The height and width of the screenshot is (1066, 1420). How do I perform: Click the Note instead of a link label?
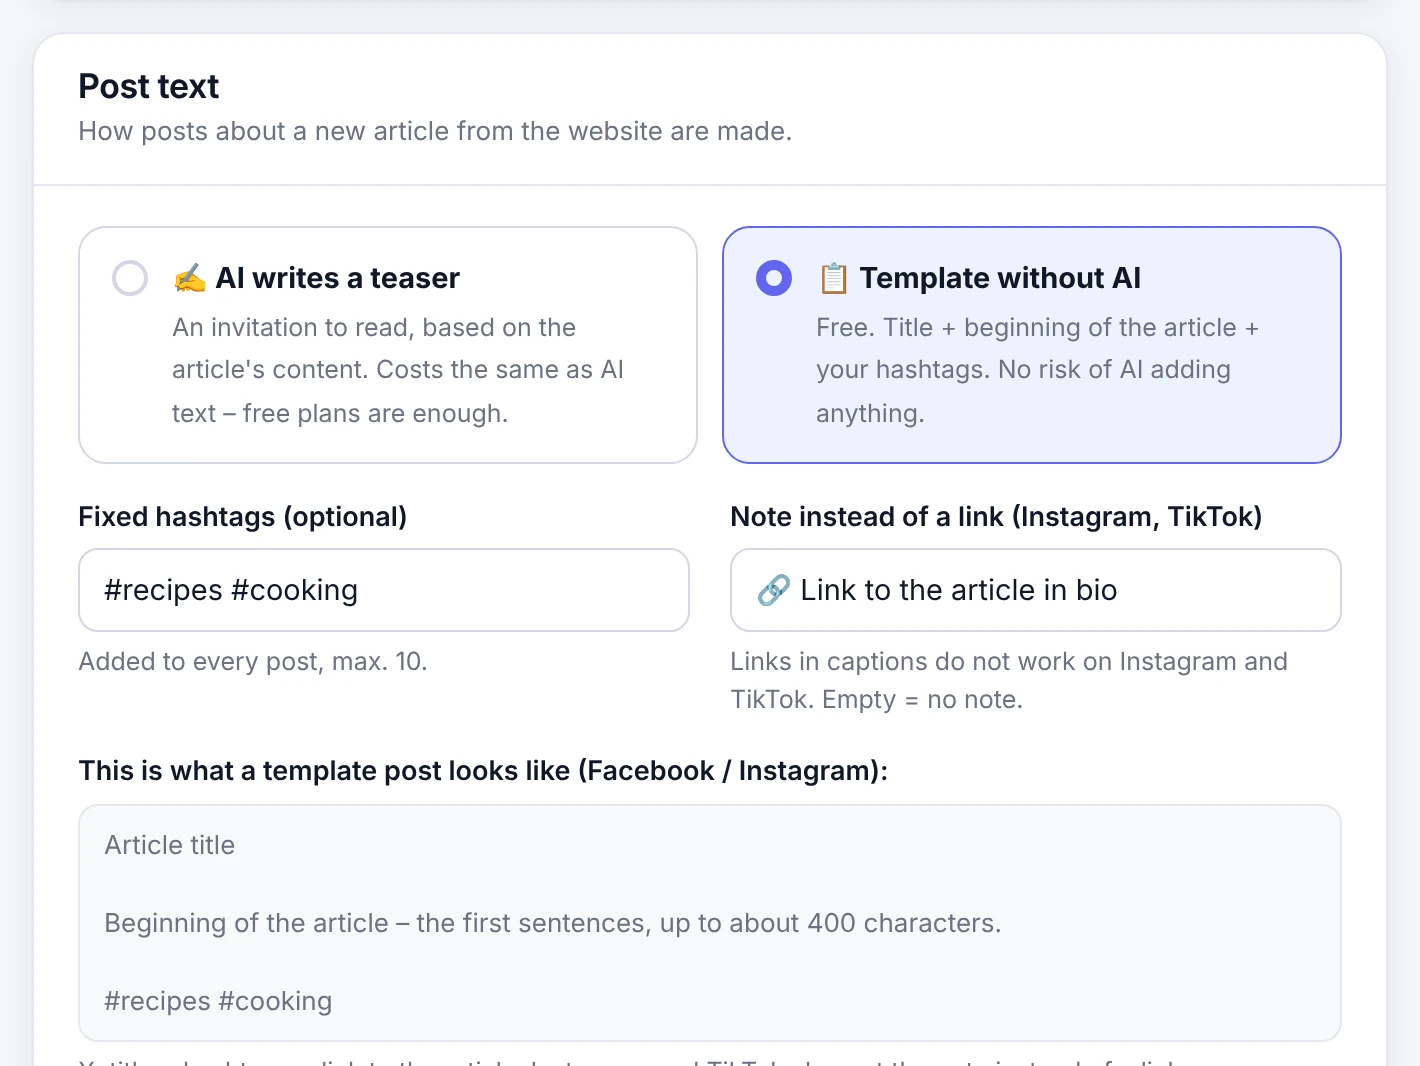pos(997,517)
